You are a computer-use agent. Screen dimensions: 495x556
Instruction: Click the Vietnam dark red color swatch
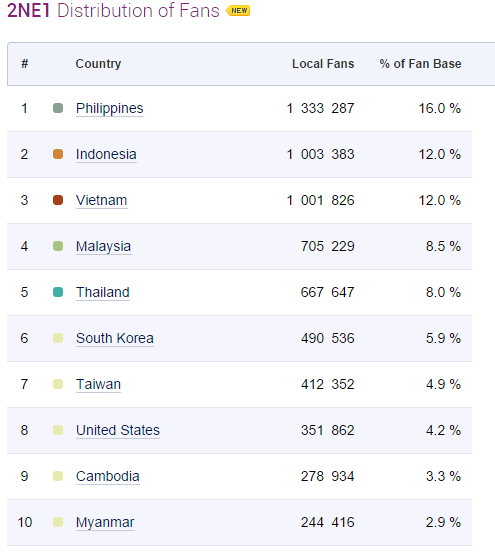(x=58, y=200)
